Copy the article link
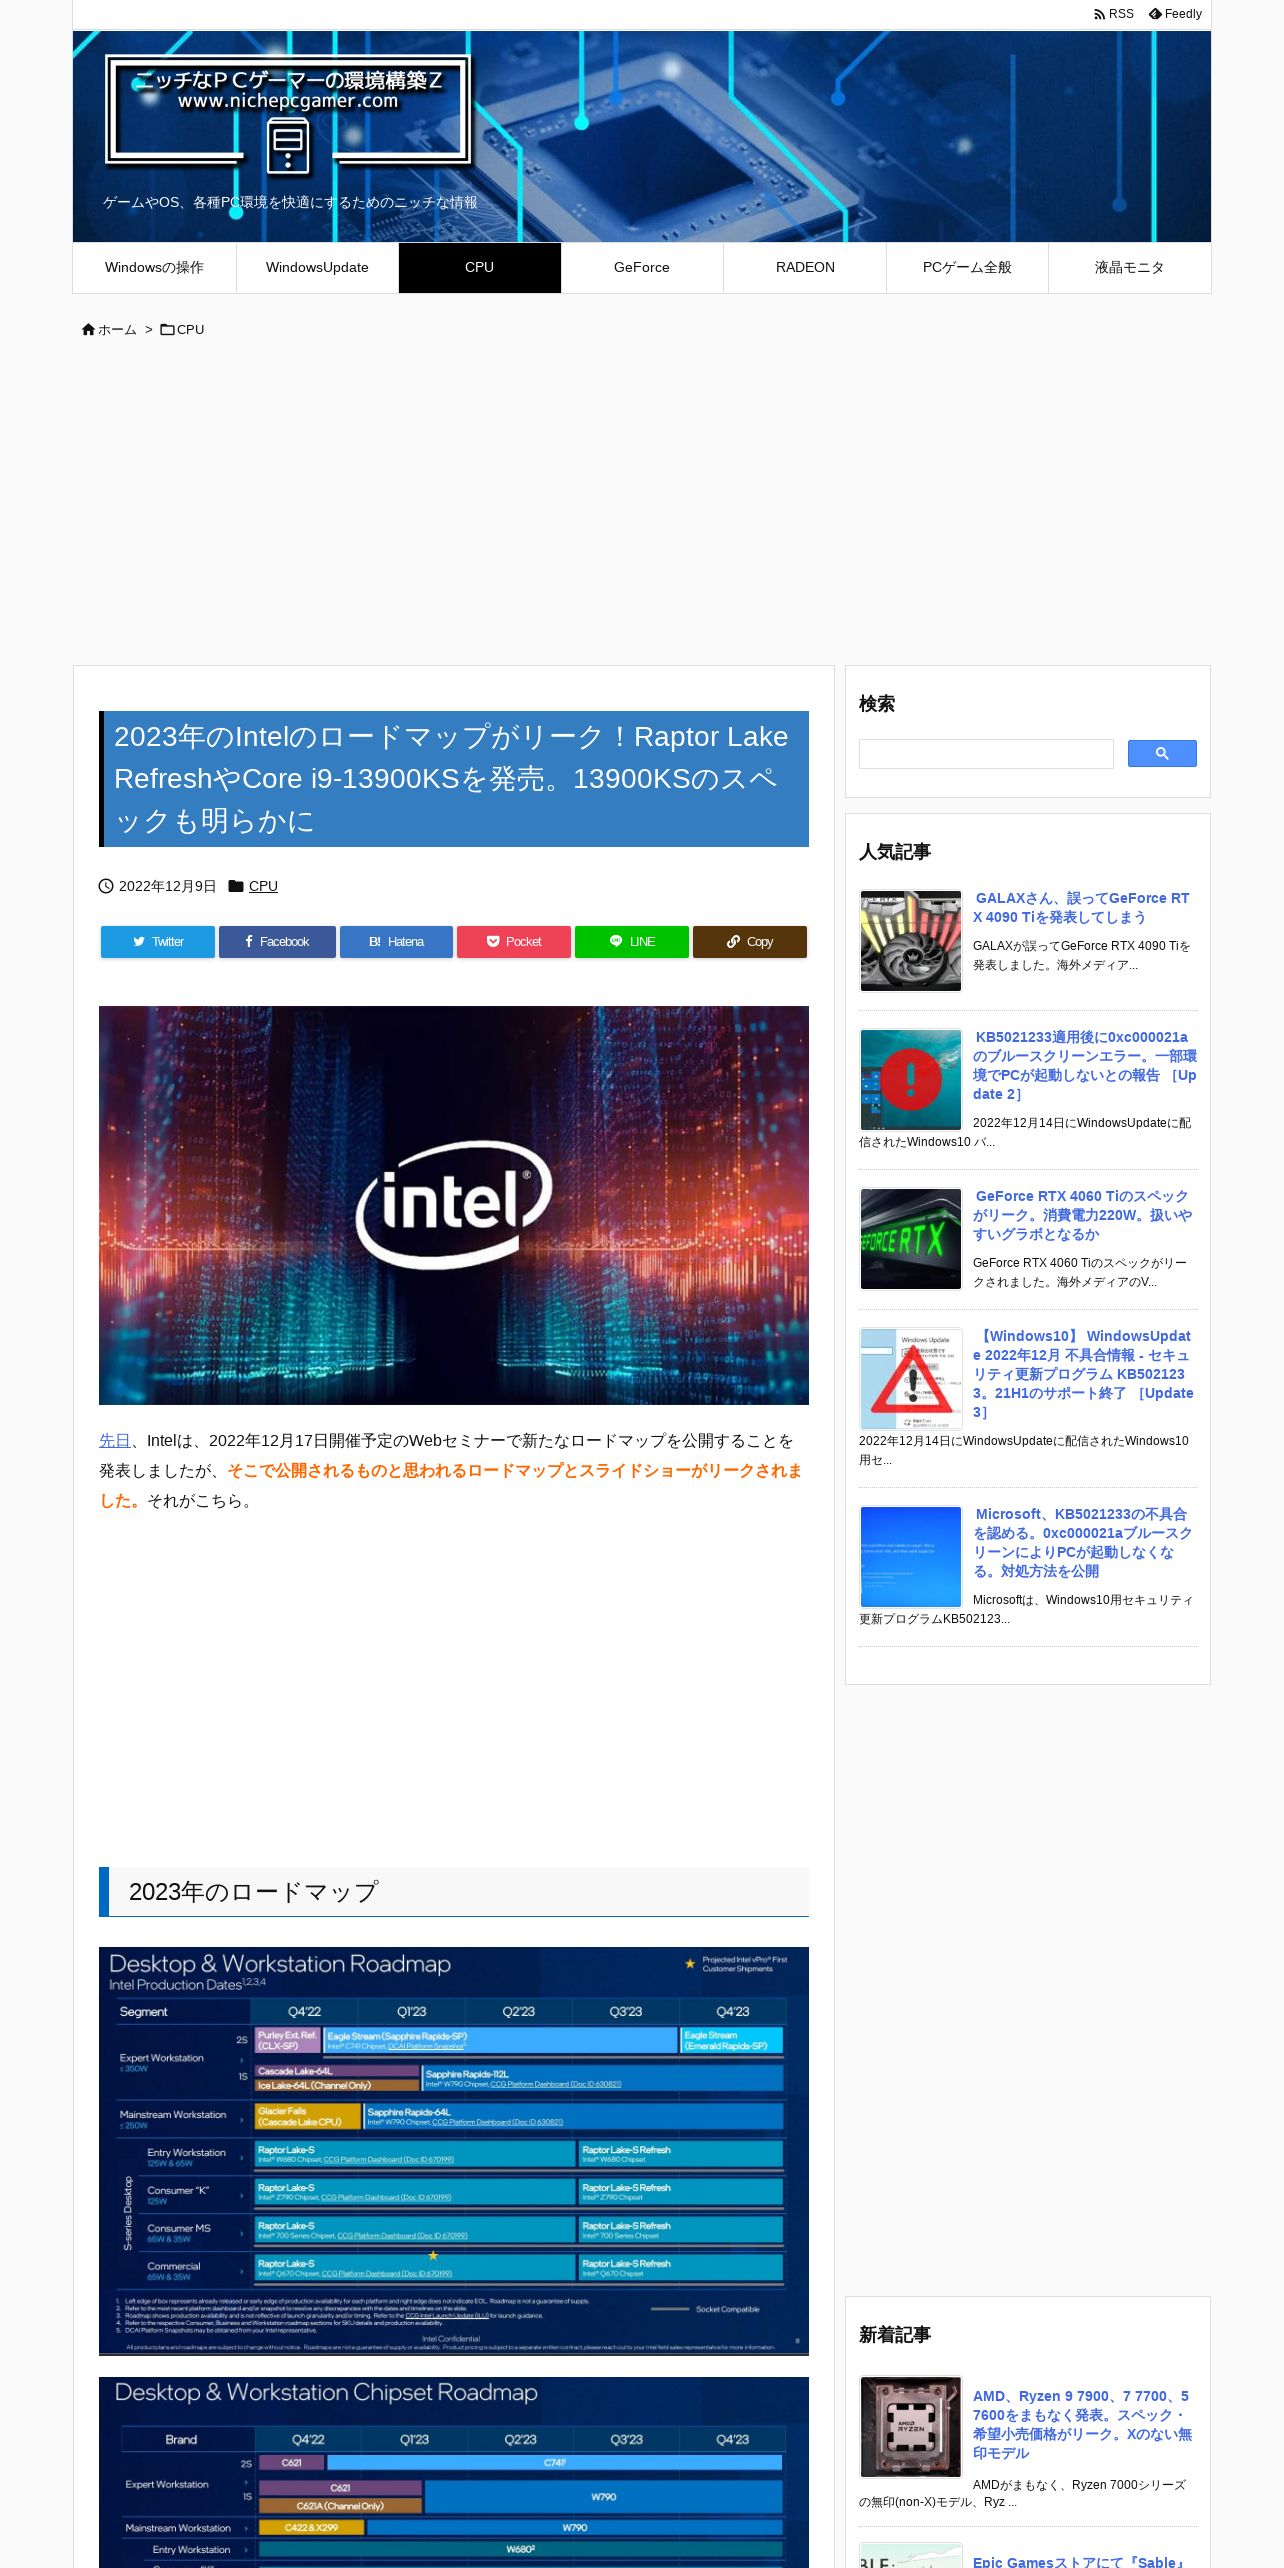This screenshot has width=1284, height=2568. click(750, 942)
